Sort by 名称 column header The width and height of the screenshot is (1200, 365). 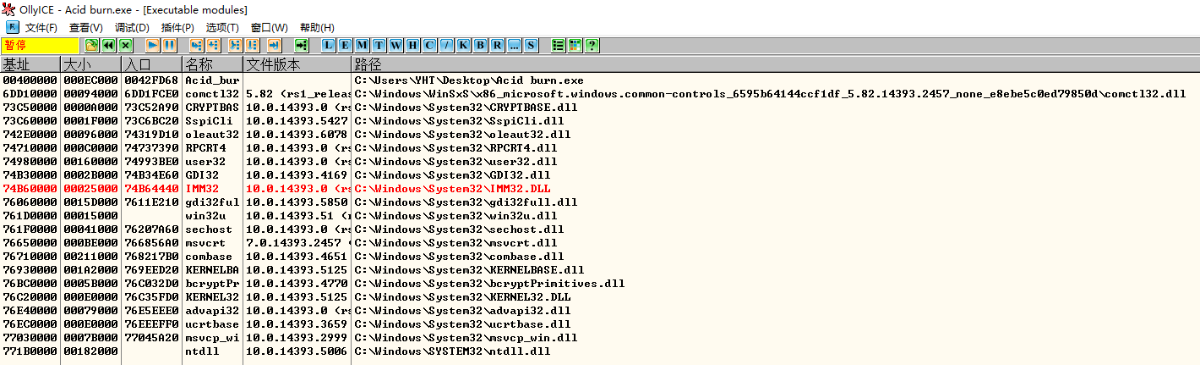pos(213,64)
